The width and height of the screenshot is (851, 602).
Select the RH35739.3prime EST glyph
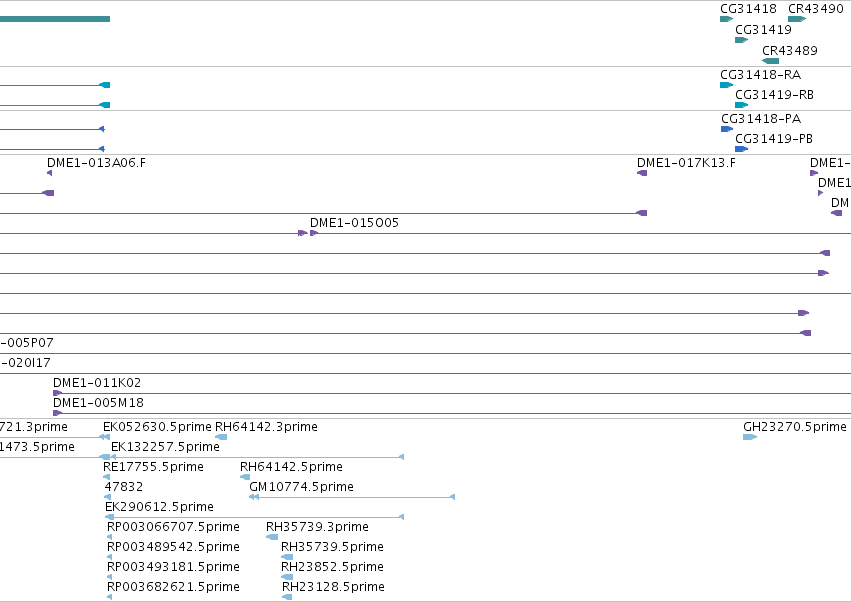tap(272, 537)
